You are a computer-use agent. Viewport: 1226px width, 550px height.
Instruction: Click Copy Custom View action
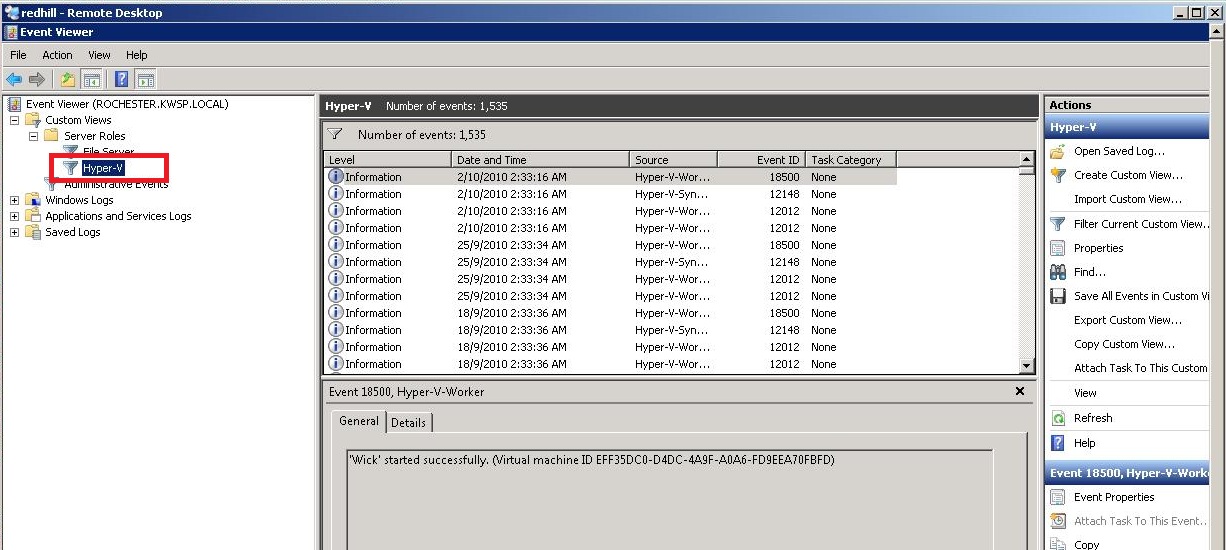pyautogui.click(x=1125, y=344)
